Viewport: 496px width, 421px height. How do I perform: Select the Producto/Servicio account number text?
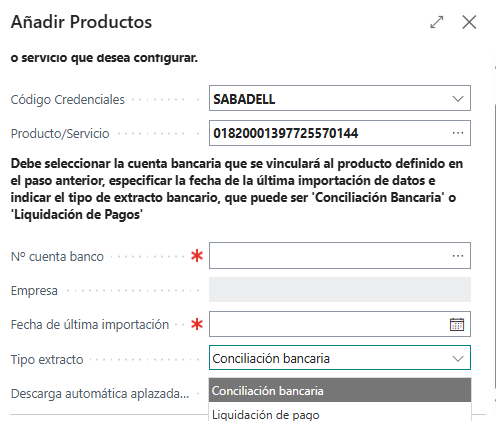click(x=286, y=133)
